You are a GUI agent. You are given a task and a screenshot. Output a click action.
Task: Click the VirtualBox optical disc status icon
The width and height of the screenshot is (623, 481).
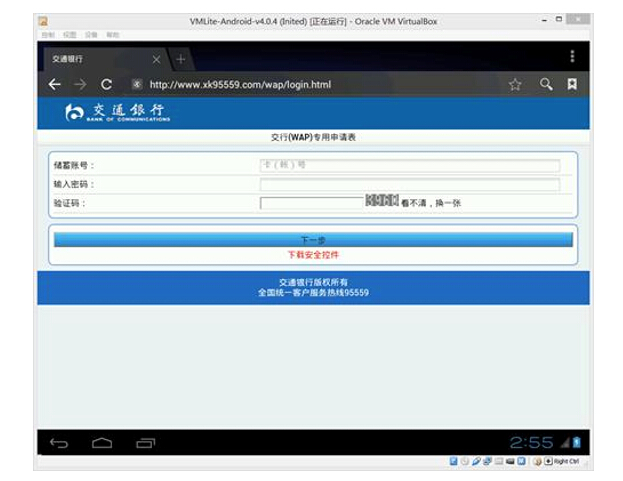click(x=464, y=461)
